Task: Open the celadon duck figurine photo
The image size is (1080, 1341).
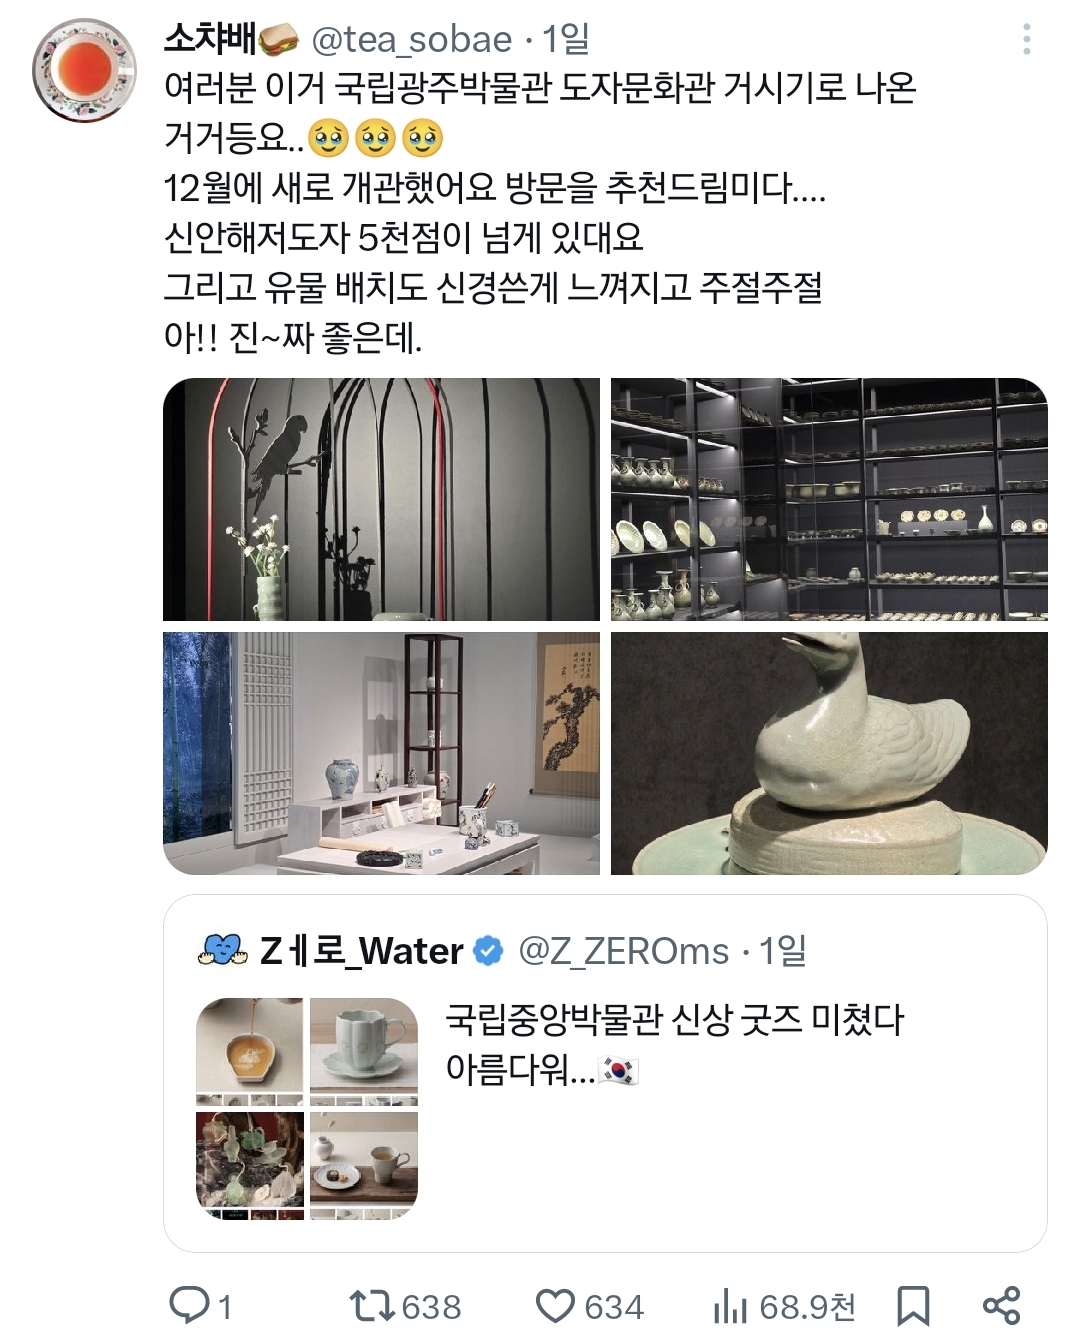Action: (829, 753)
